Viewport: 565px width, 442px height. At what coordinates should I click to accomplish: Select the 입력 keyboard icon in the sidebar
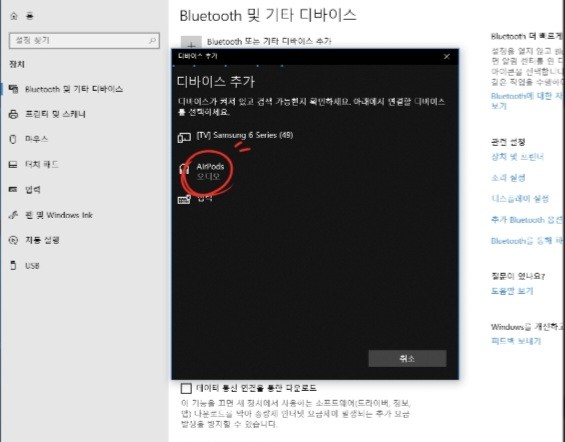[x=13, y=189]
